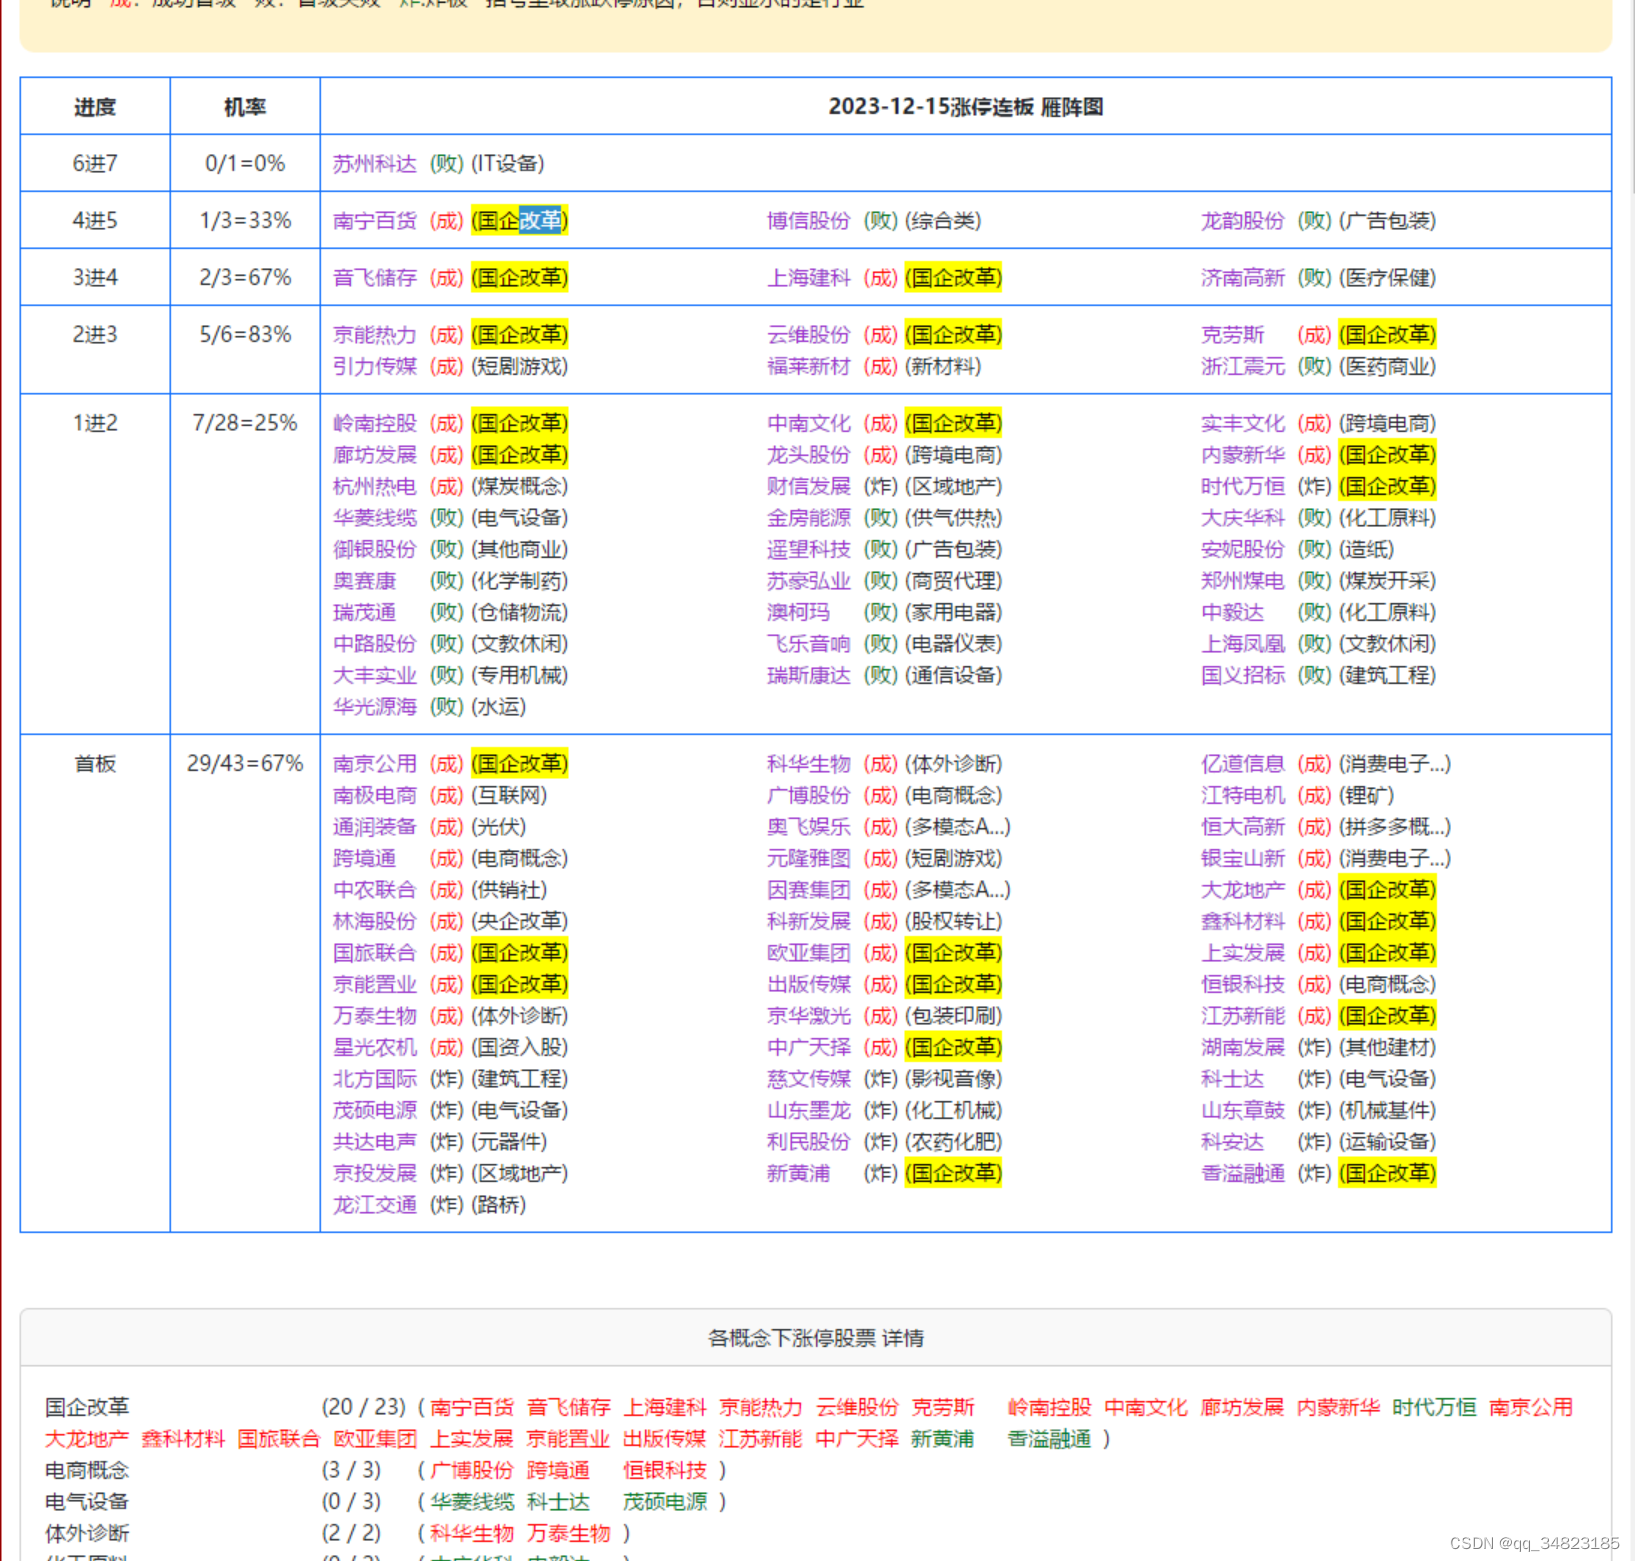Open 南宁百货 in the 国企改革 details list

pyautogui.click(x=472, y=1407)
